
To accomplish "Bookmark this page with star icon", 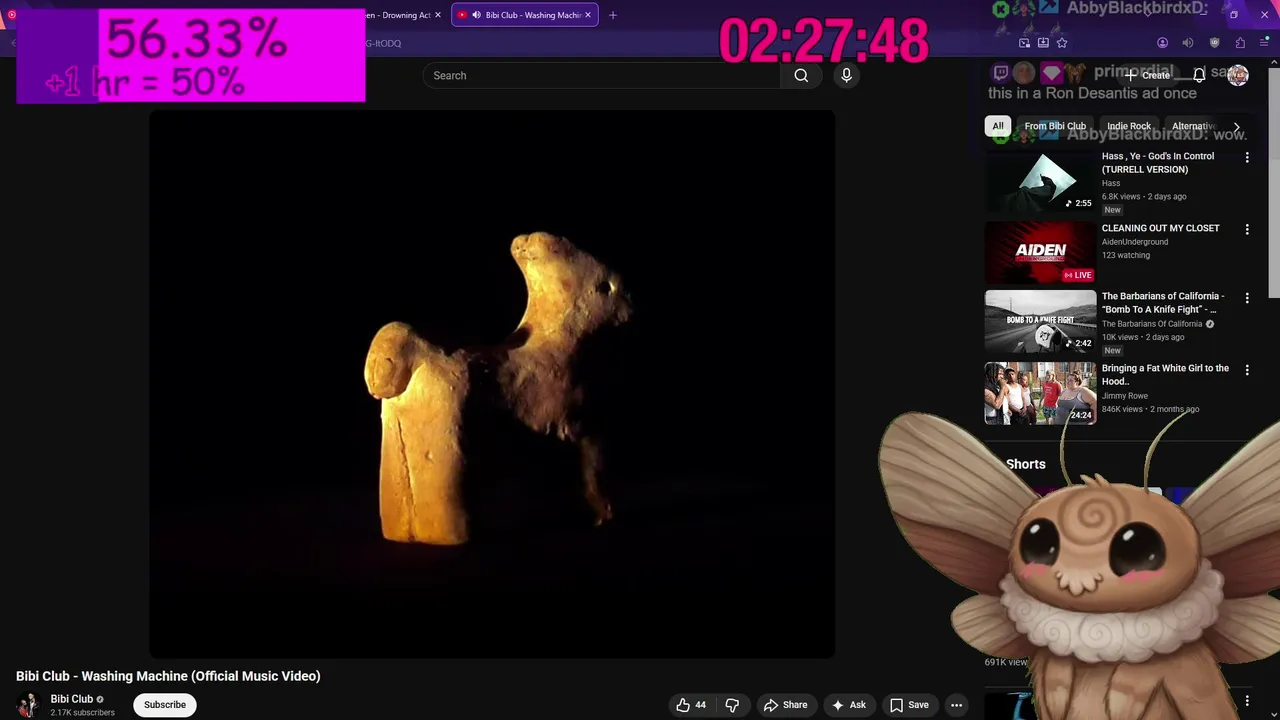I will (x=1062, y=43).
